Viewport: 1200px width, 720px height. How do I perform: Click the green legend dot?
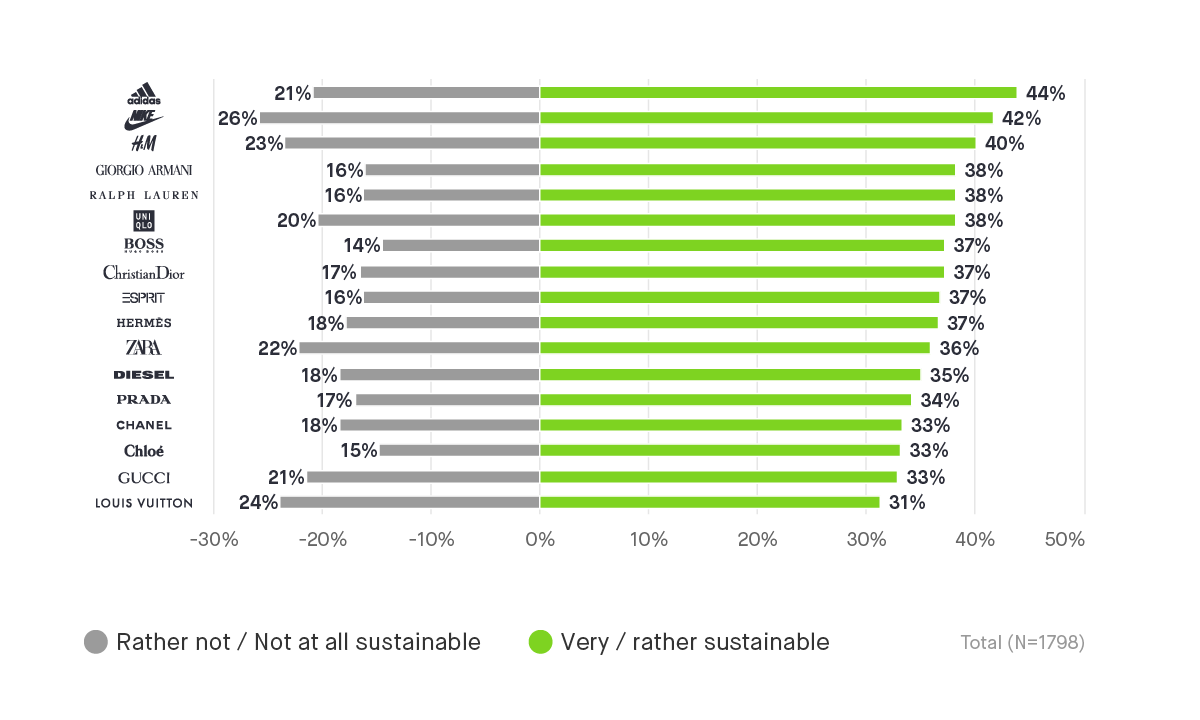click(540, 642)
